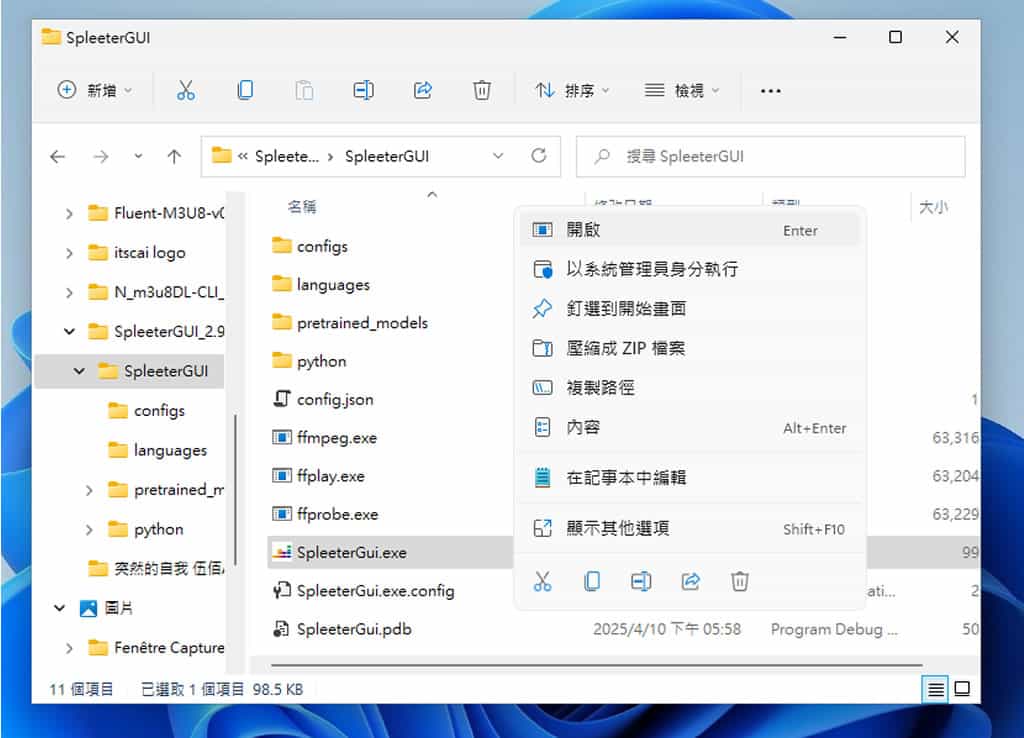Click the Spleete... breadcrumb in the address bar

[x=287, y=157]
